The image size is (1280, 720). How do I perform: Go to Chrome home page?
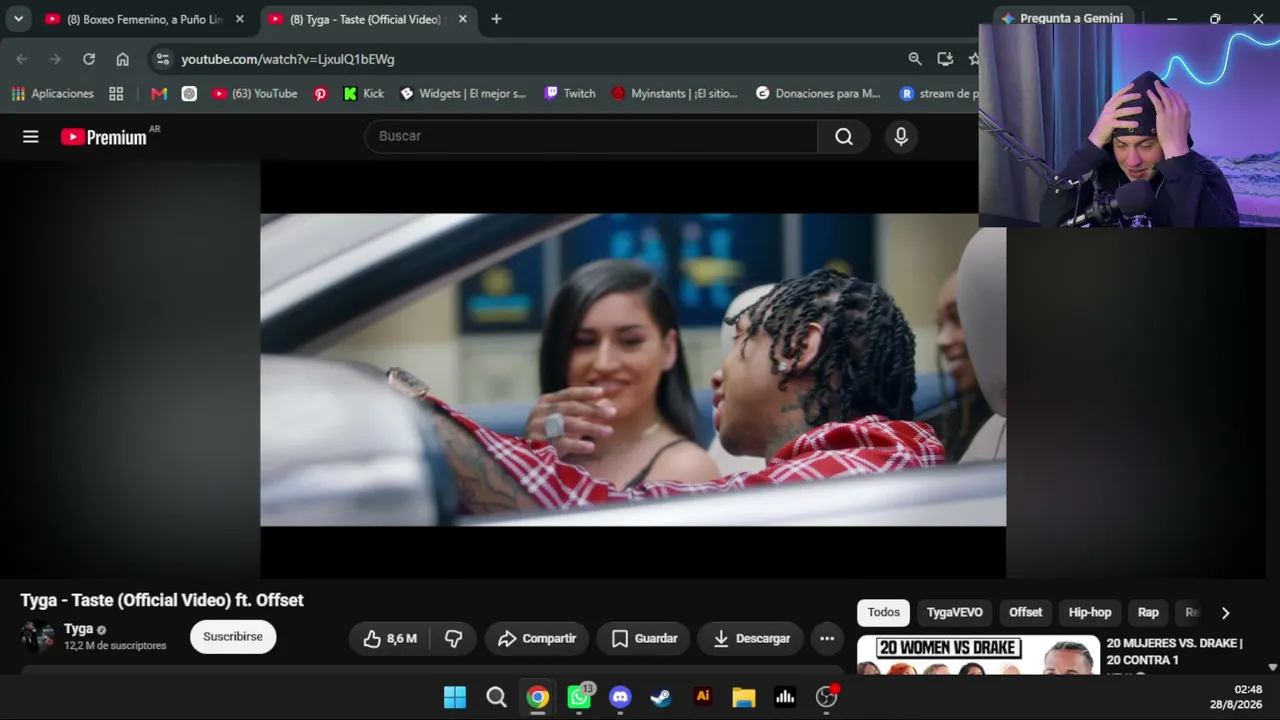pos(122,59)
